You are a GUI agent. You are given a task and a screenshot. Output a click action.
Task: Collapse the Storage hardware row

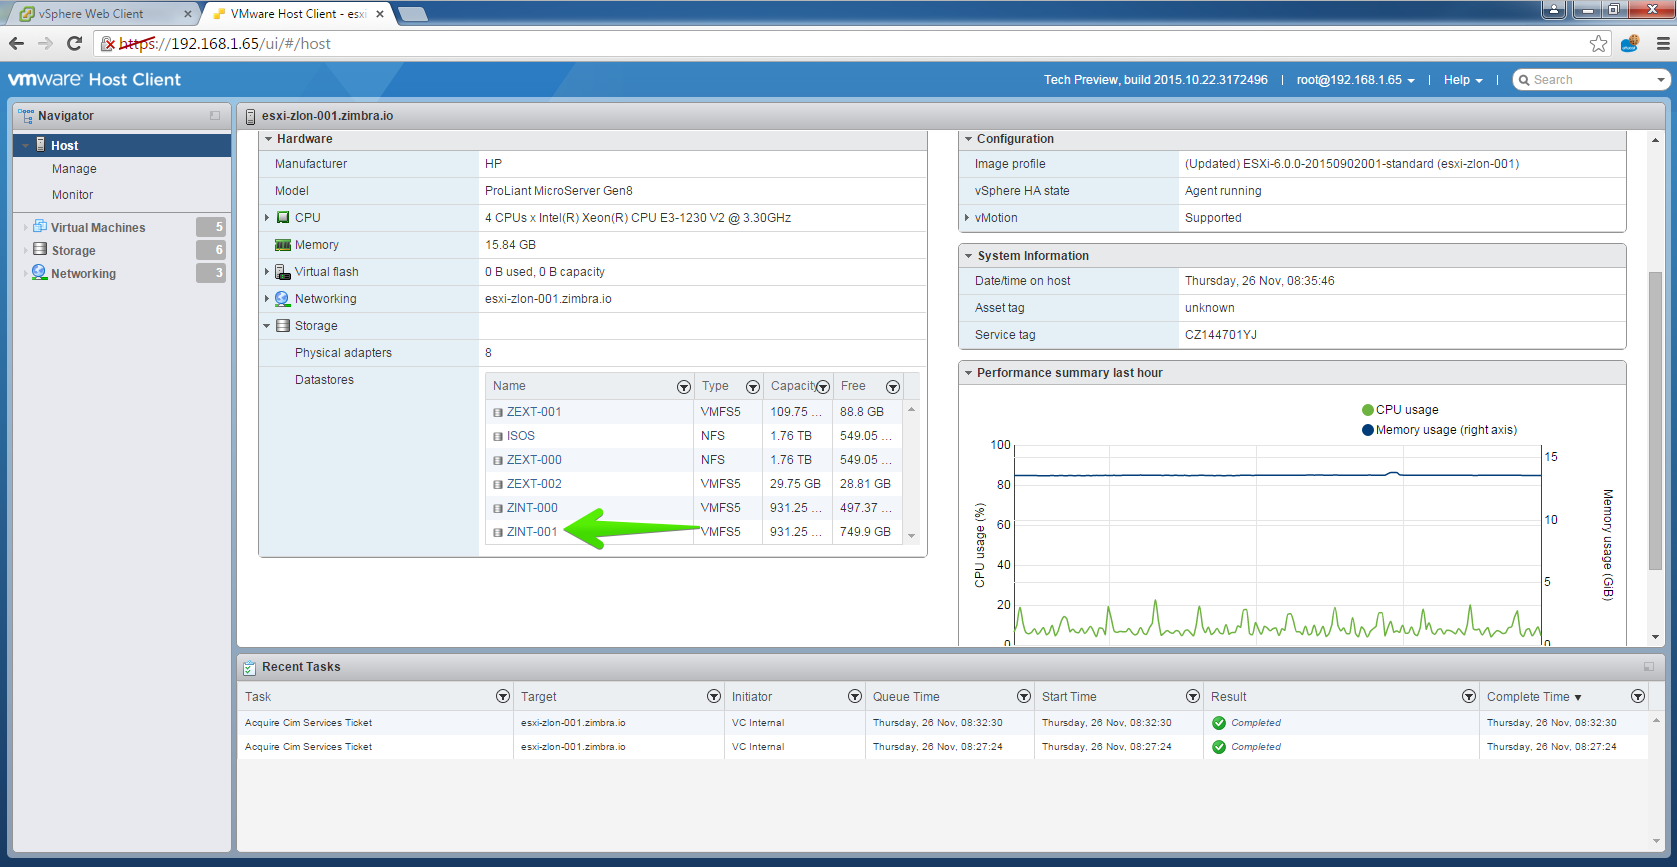coord(267,326)
